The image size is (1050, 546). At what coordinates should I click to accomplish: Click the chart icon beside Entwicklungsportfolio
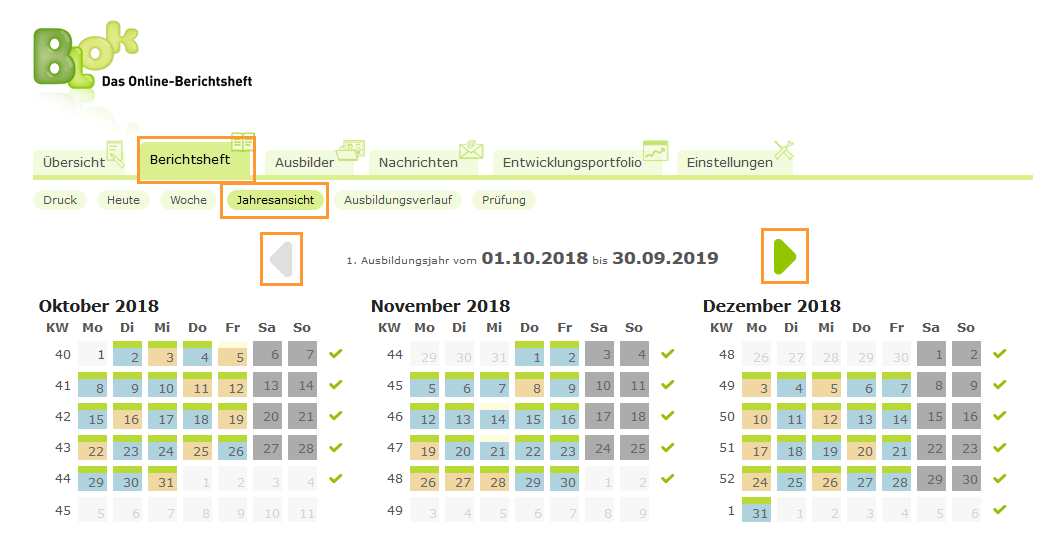click(x=656, y=150)
